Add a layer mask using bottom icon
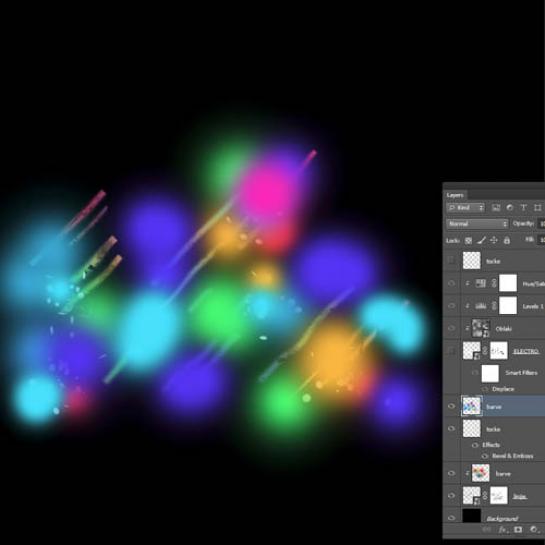The image size is (545, 545). pos(518,529)
